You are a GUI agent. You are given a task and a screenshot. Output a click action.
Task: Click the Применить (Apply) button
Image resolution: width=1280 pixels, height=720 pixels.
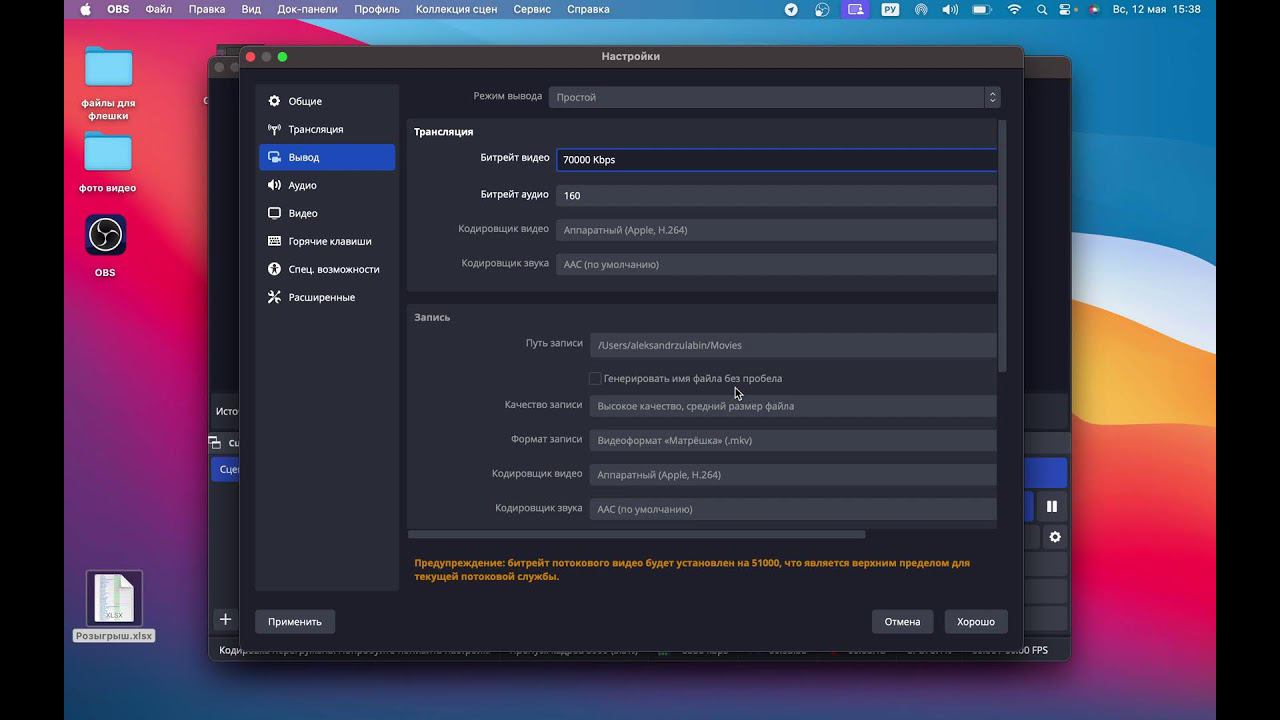pyautogui.click(x=295, y=621)
